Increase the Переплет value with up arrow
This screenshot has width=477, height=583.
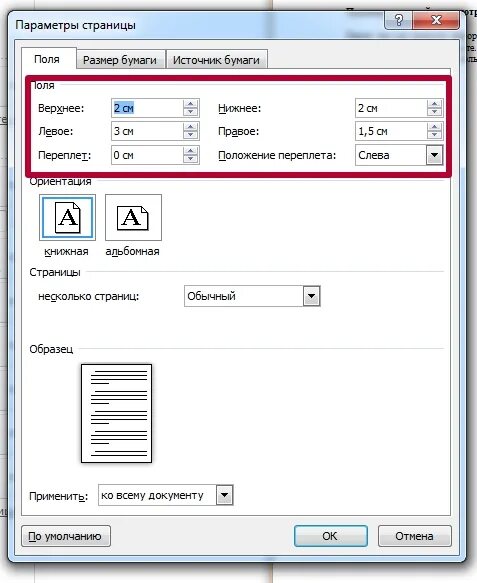click(190, 151)
